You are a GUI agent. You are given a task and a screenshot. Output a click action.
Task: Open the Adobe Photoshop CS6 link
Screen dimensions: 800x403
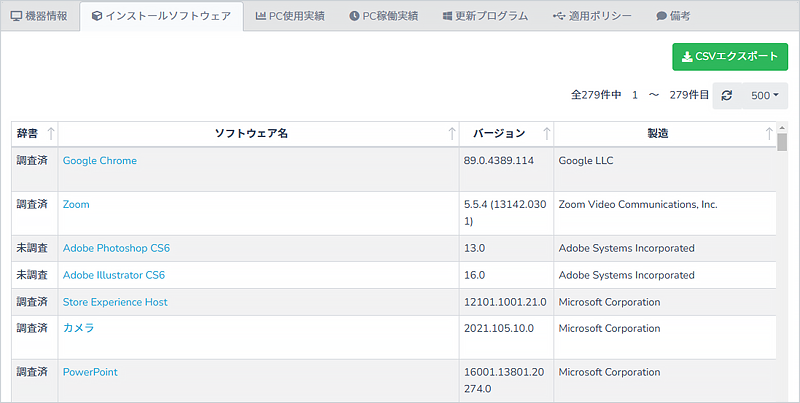(x=116, y=248)
